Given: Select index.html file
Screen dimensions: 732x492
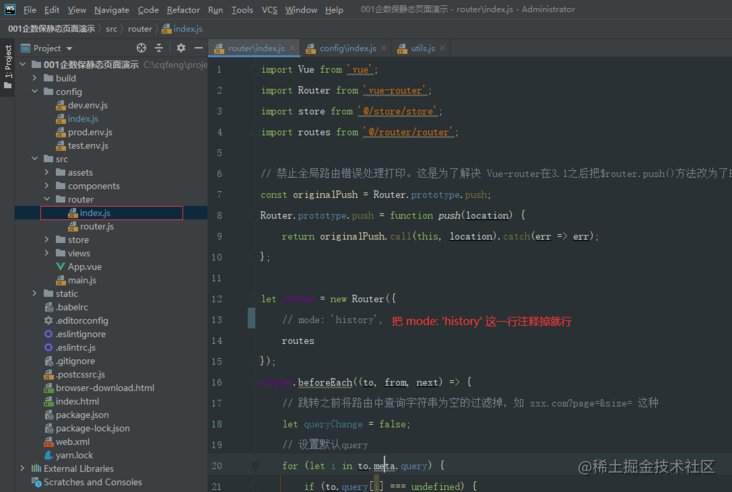Looking at the screenshot, I should pyautogui.click(x=71, y=401).
